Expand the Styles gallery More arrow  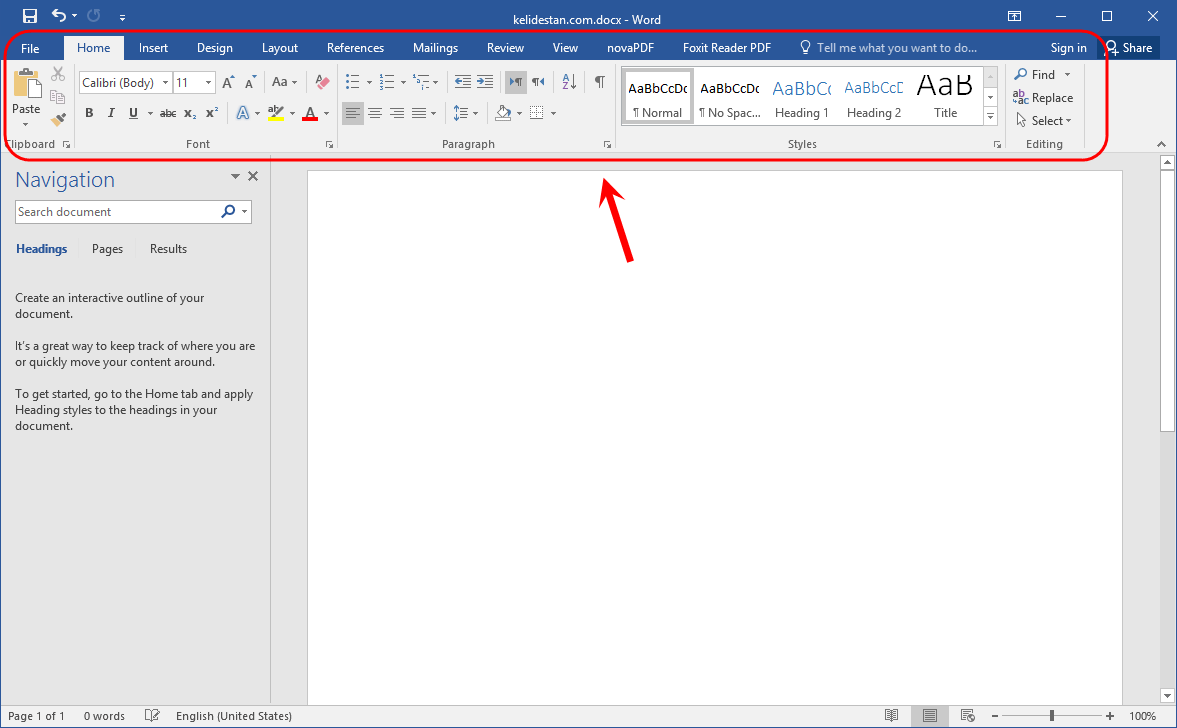click(x=991, y=116)
